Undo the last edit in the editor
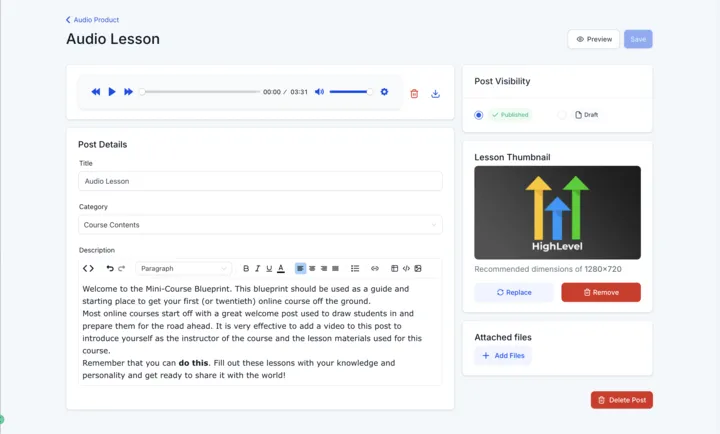Image resolution: width=720 pixels, height=434 pixels. pos(110,269)
